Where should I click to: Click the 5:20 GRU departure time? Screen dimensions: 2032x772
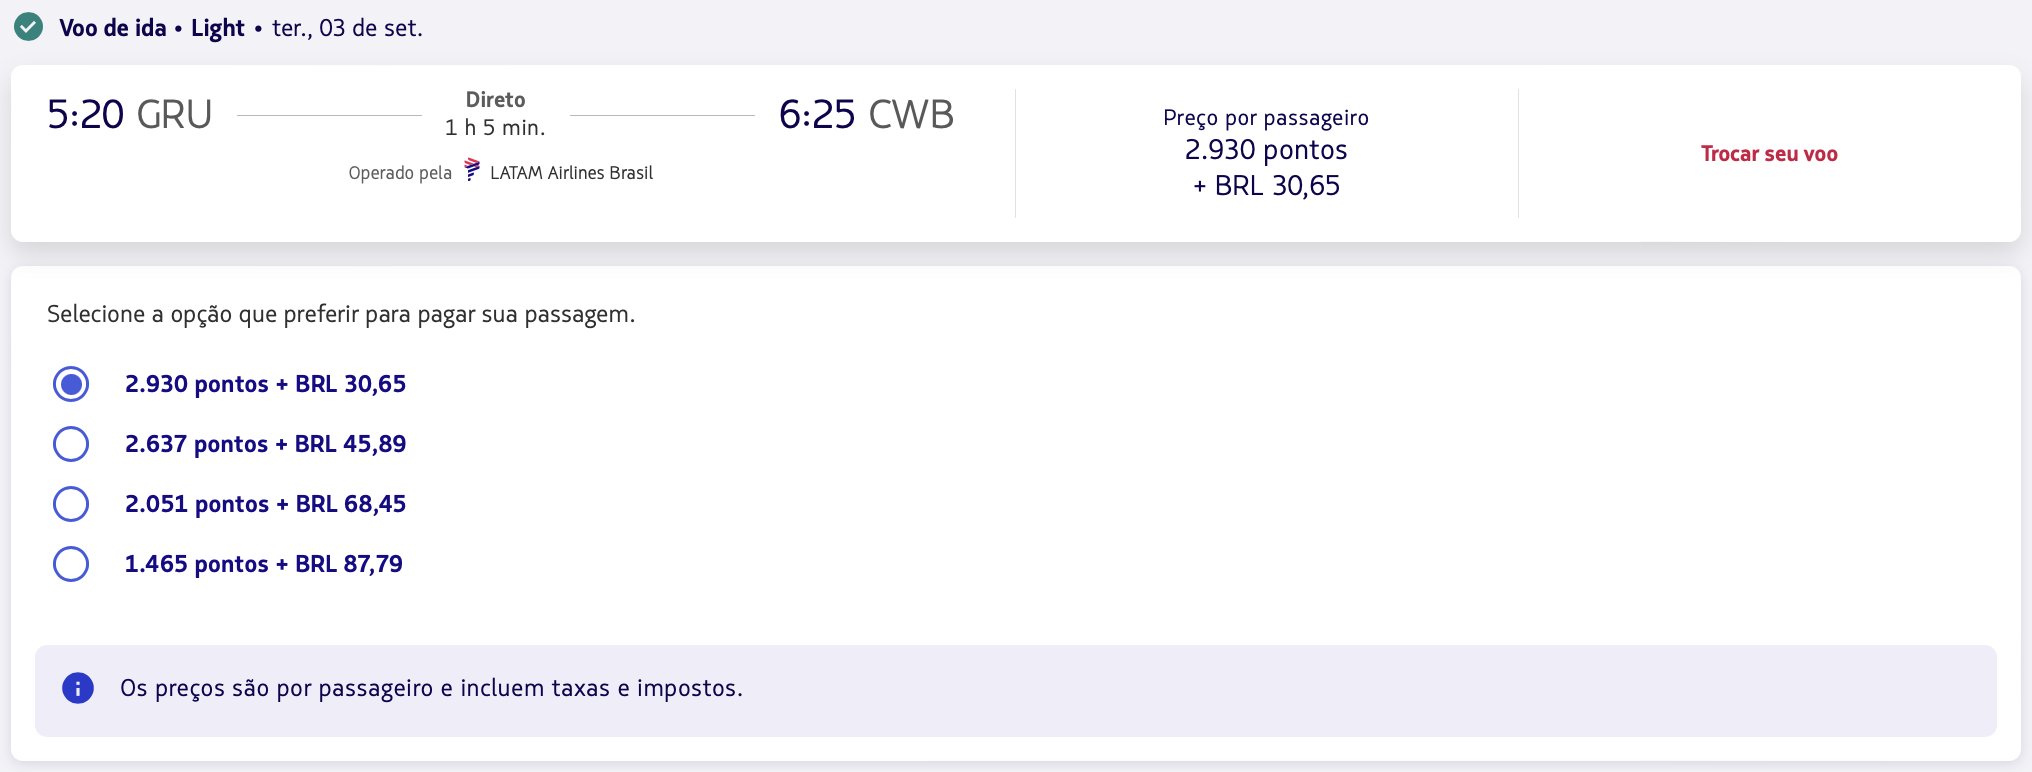point(130,115)
